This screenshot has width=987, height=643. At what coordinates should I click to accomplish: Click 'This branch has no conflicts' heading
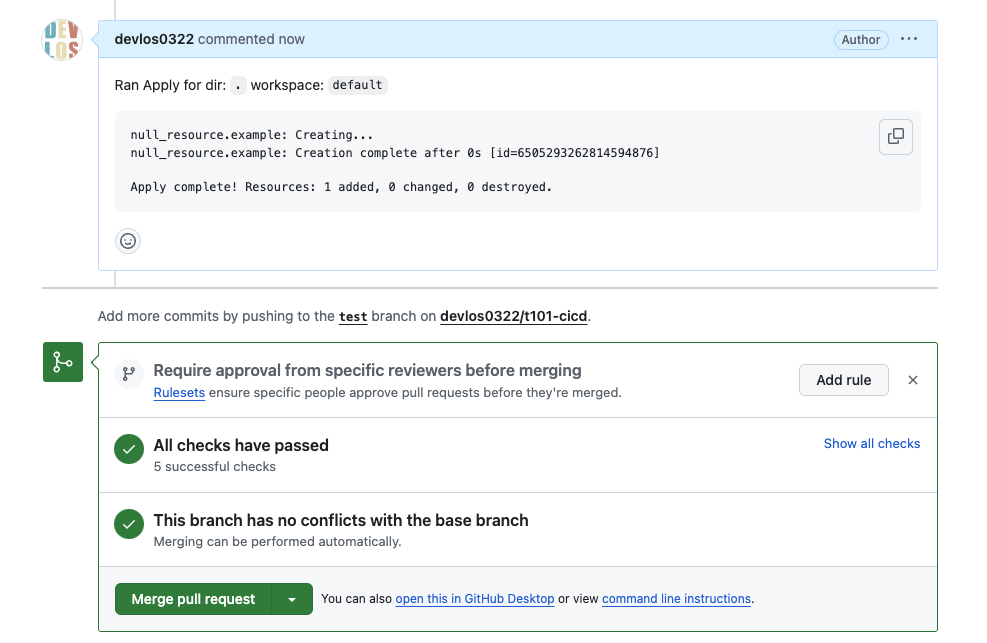pos(341,520)
